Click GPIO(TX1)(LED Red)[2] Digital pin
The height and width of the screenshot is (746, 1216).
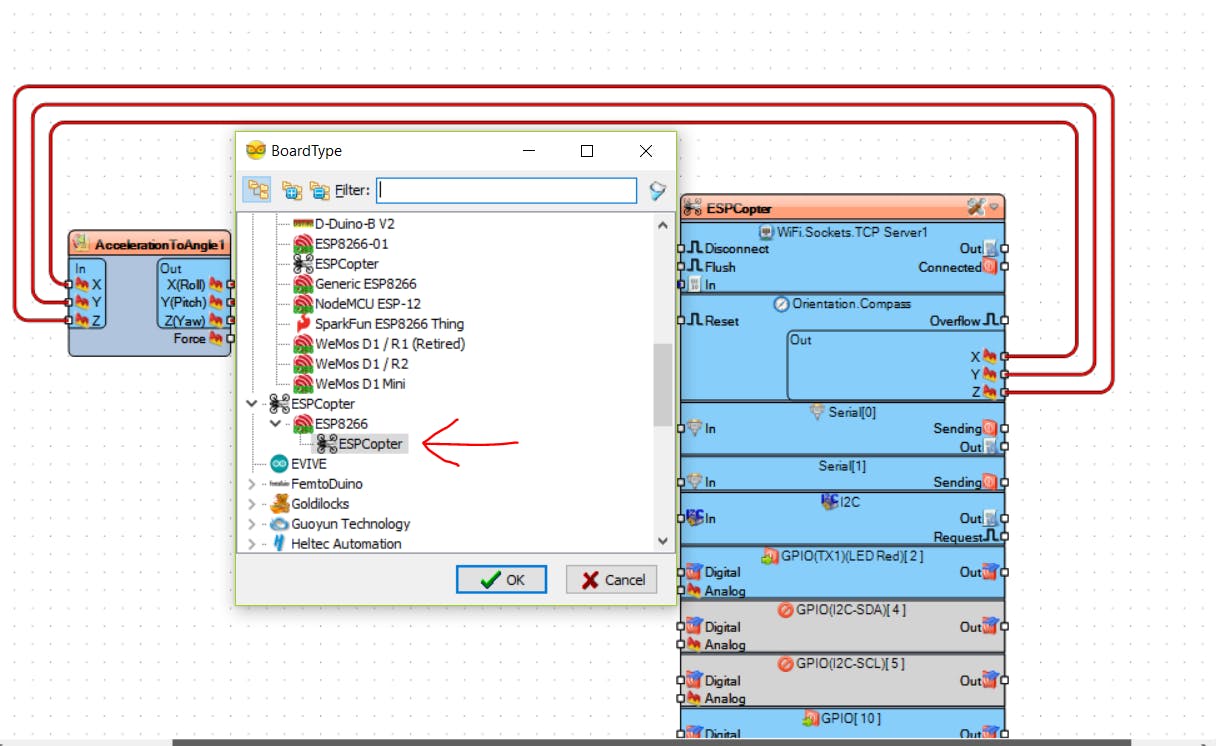coord(681,573)
